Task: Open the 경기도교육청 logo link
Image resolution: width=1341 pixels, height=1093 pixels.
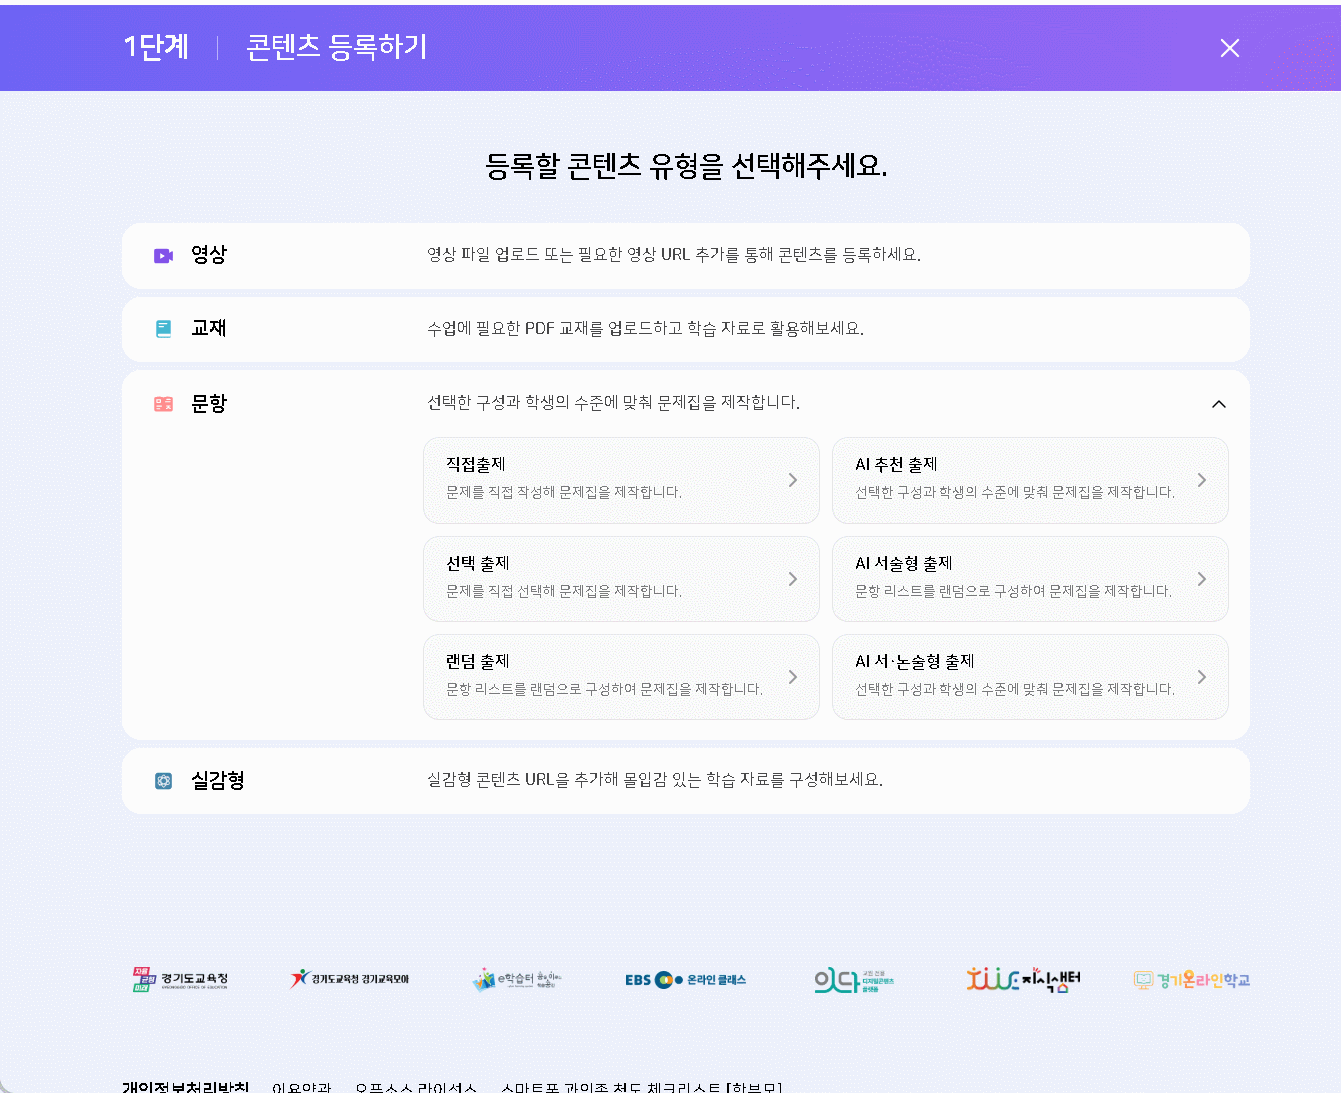Action: click(x=181, y=979)
